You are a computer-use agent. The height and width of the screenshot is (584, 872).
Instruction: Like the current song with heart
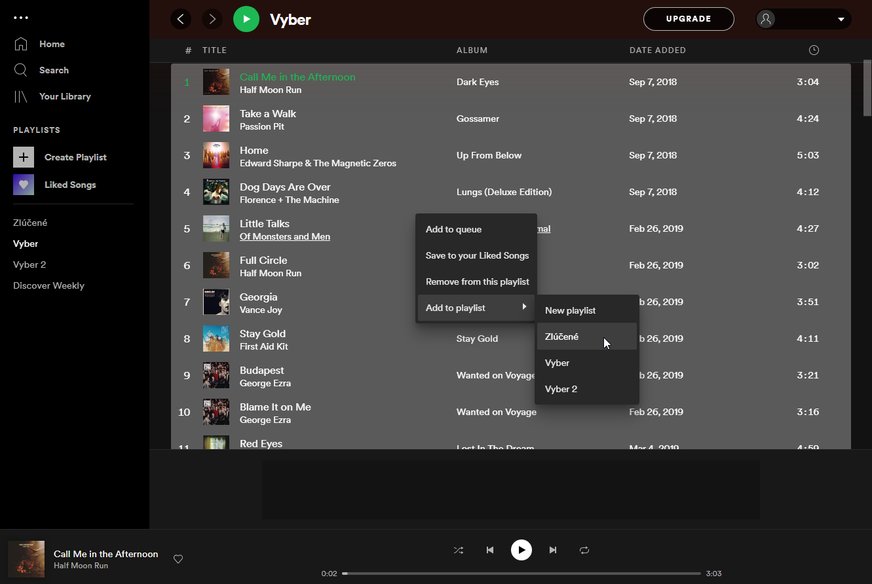[178, 559]
